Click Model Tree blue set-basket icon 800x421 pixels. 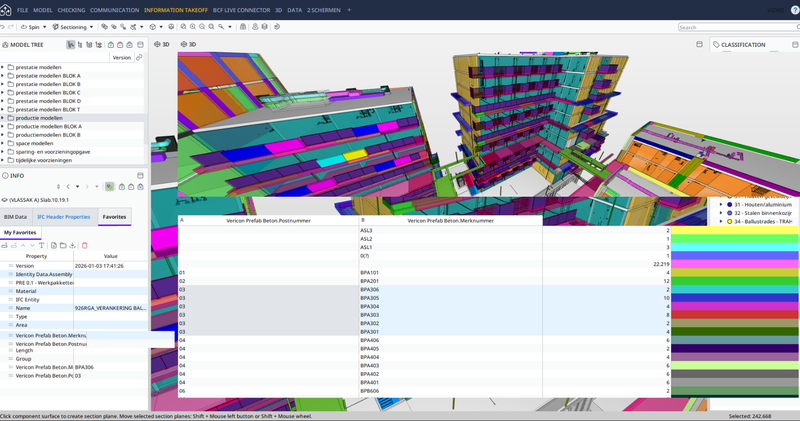(130, 45)
